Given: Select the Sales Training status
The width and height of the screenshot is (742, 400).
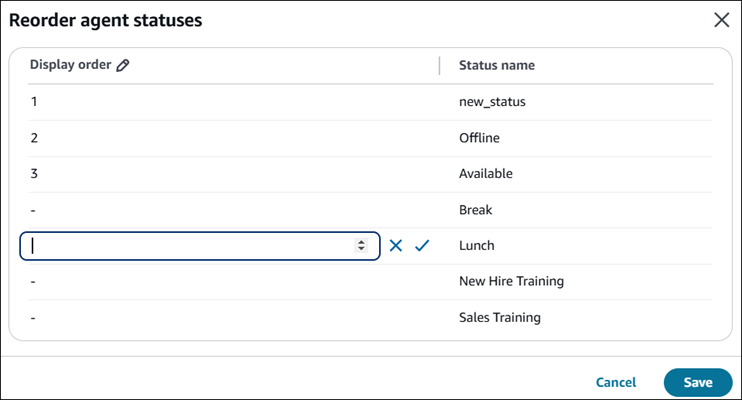Looking at the screenshot, I should [499, 317].
